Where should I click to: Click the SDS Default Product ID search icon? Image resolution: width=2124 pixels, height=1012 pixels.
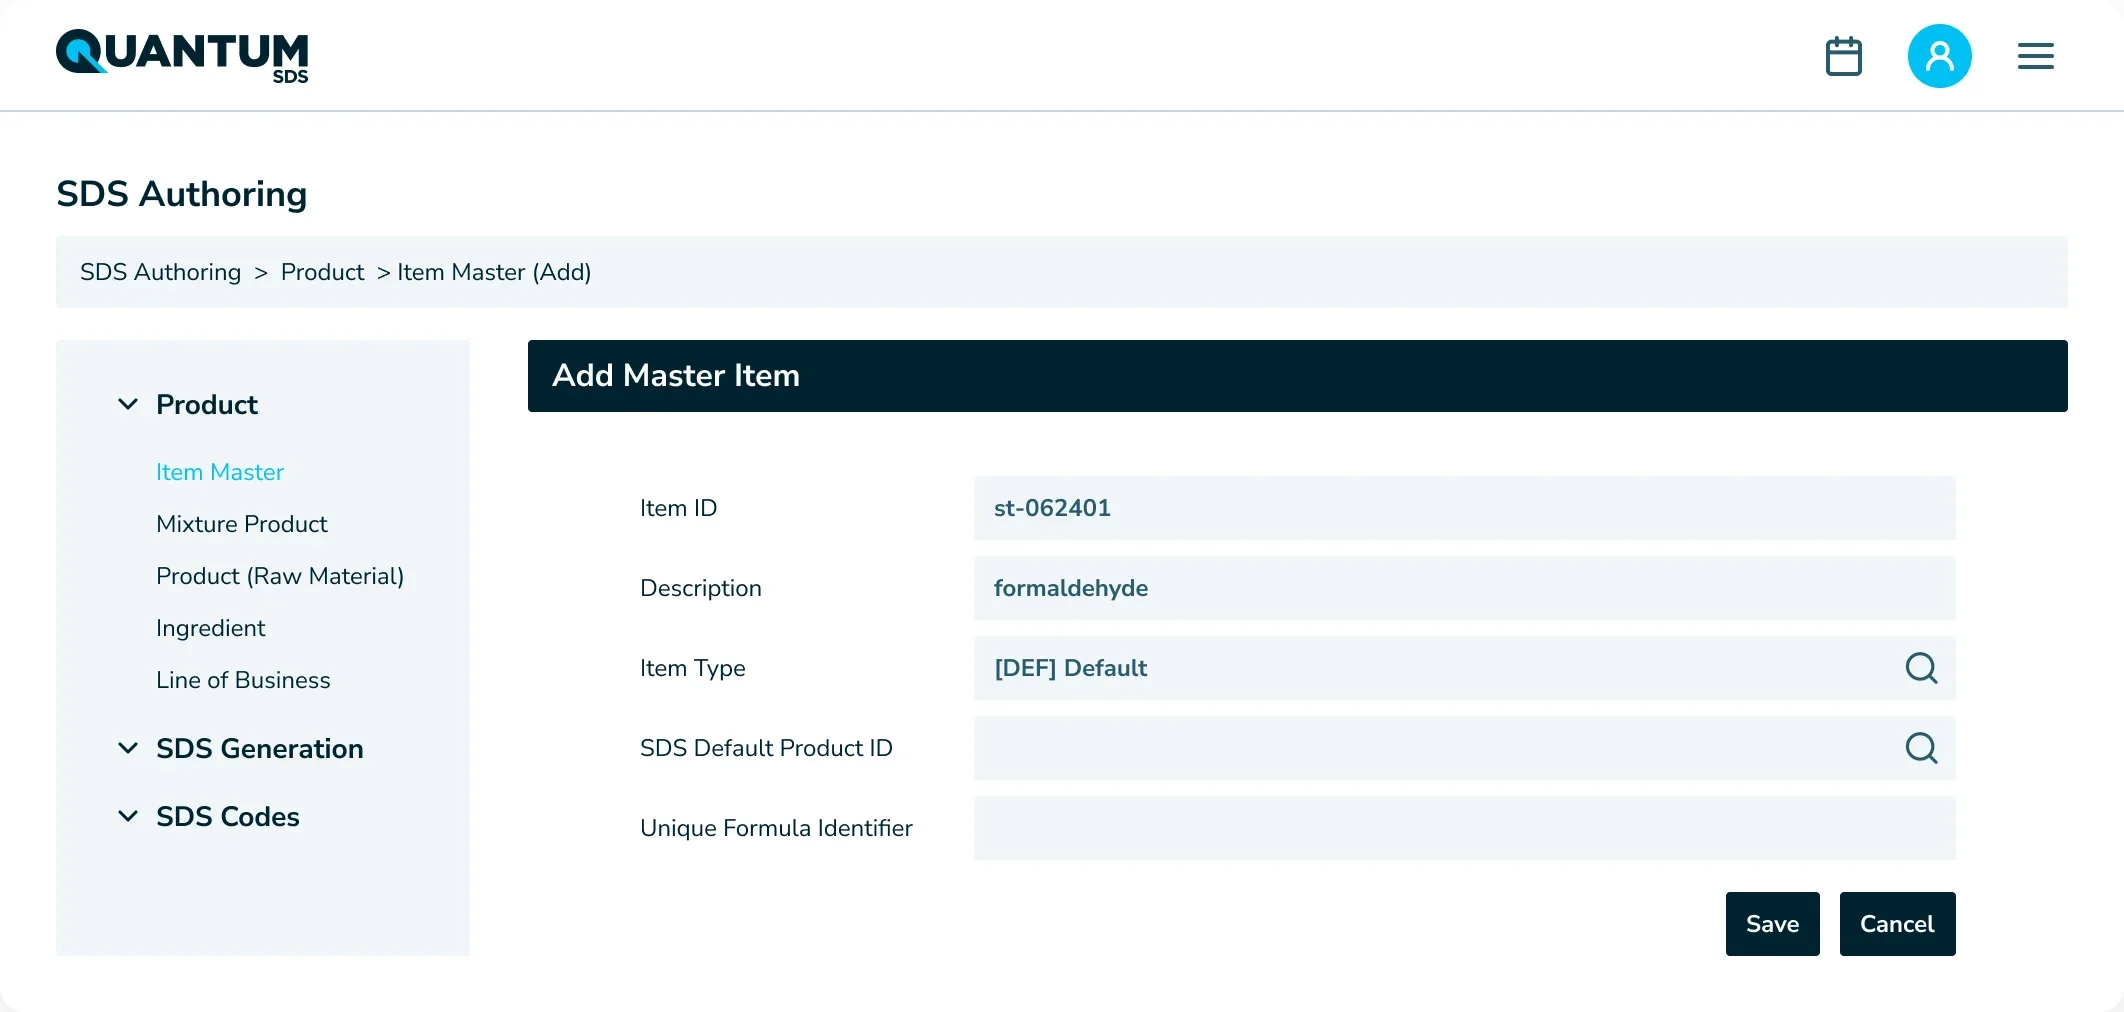click(x=1921, y=748)
